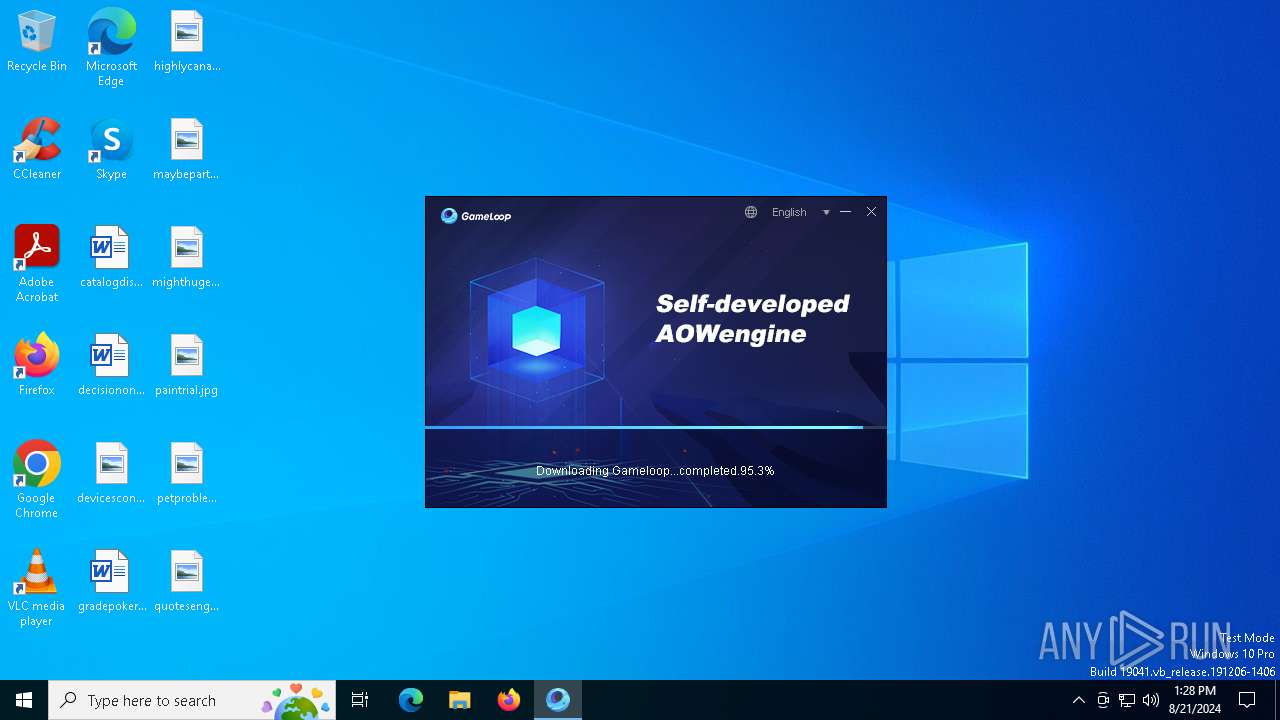Select the Adobe Acrobat desktop shortcut
Screen dimensions: 1280x720
point(37,264)
